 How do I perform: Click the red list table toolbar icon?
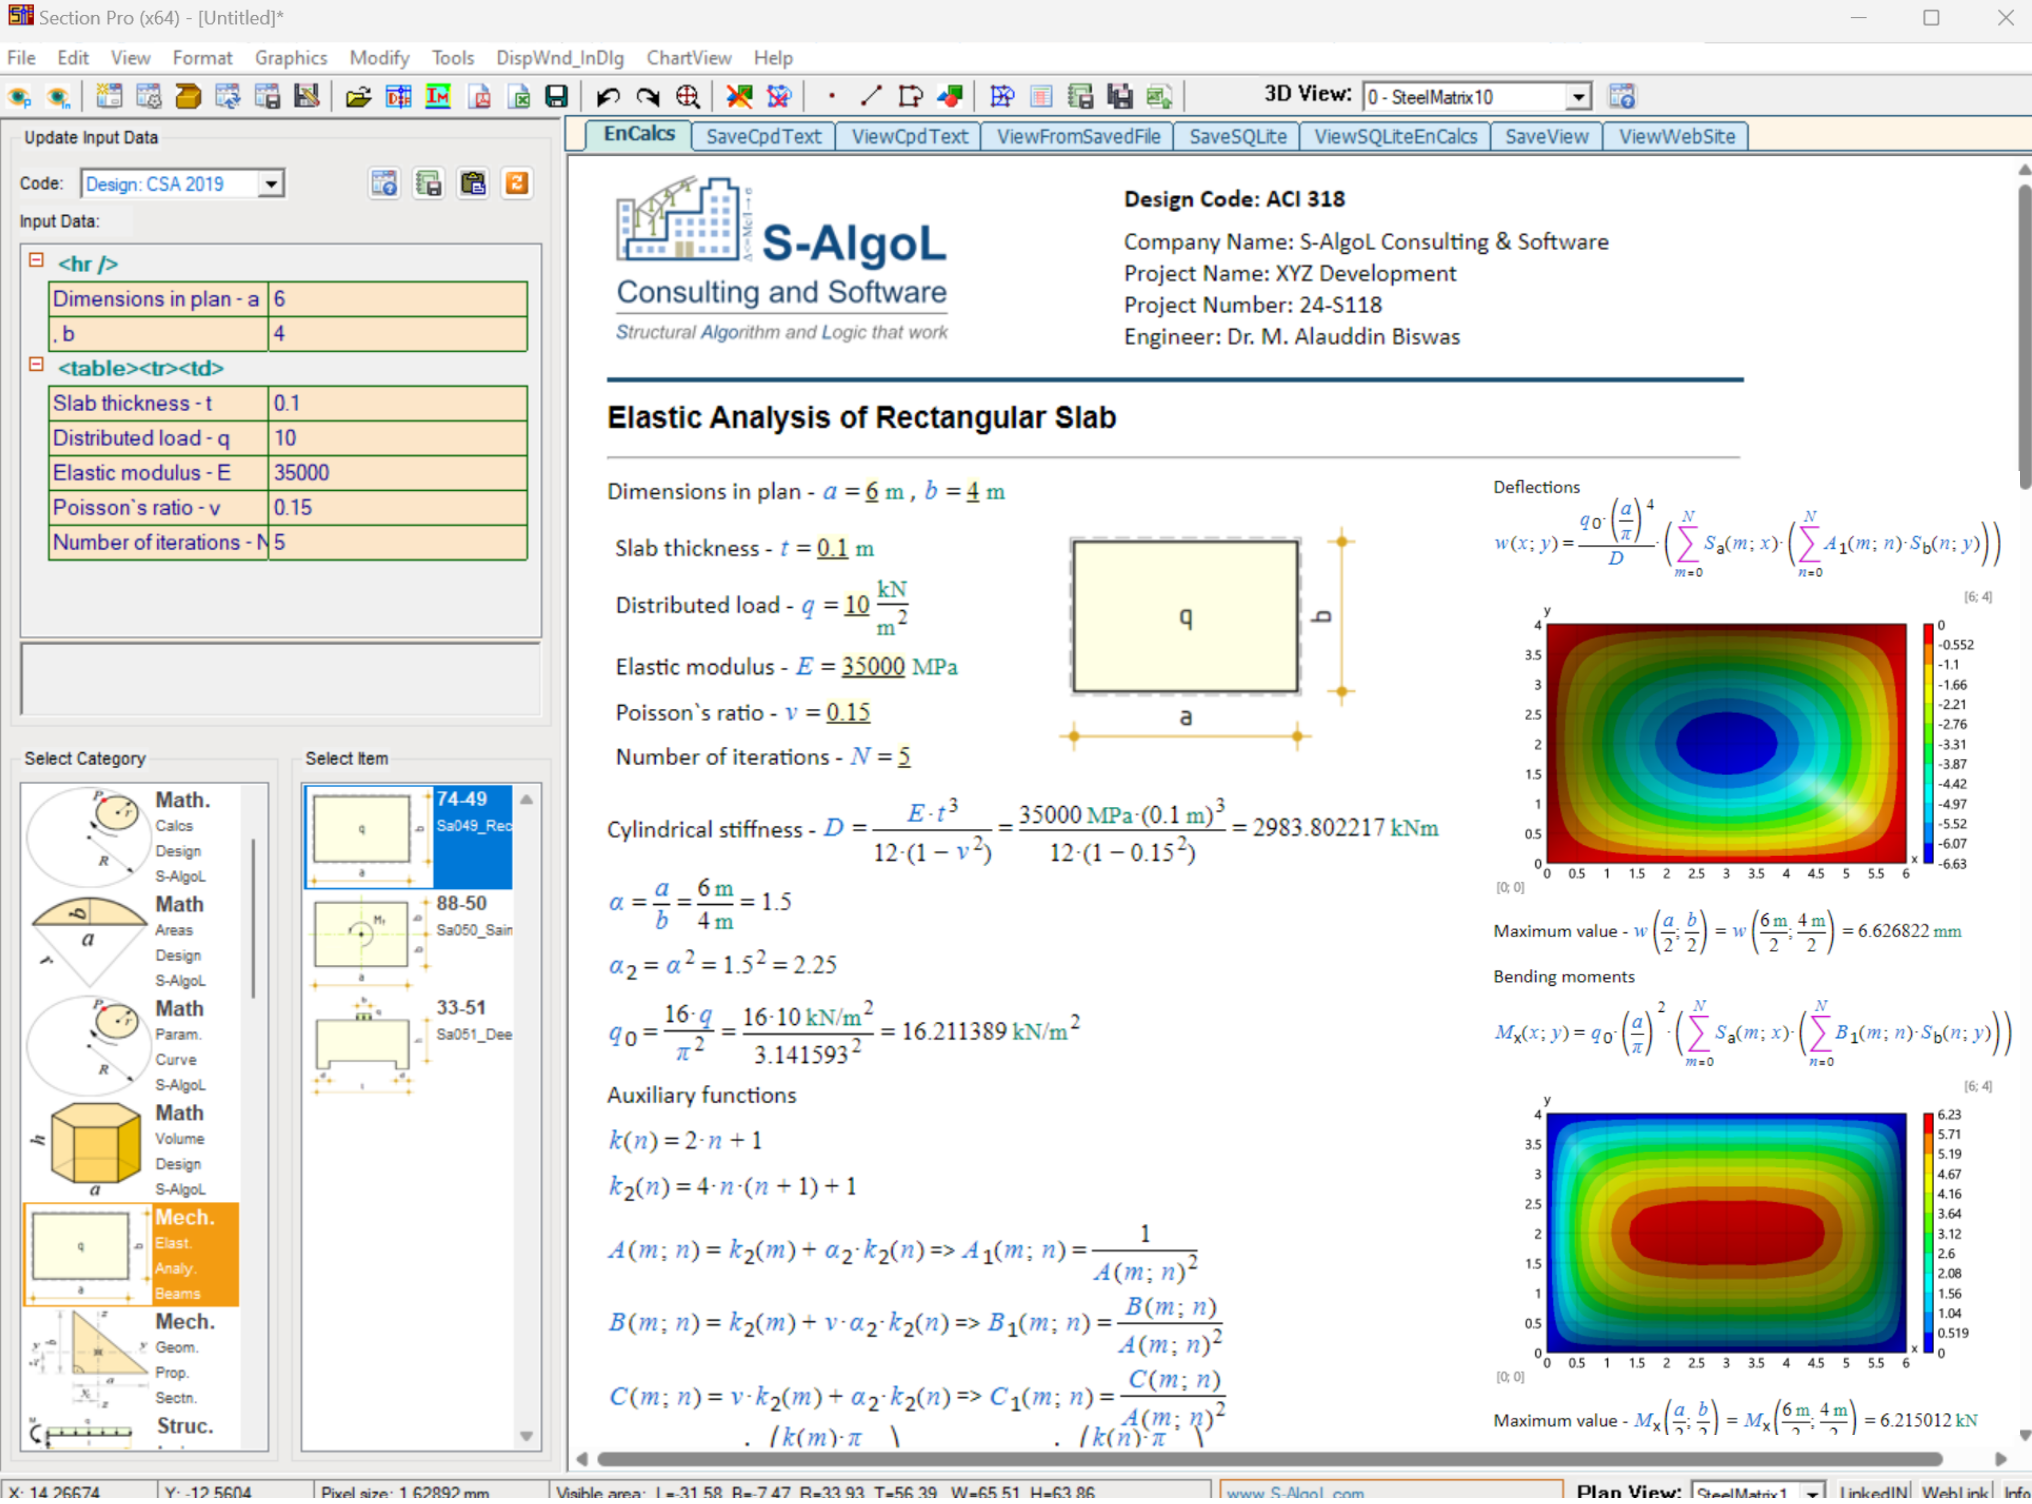pos(1041,97)
